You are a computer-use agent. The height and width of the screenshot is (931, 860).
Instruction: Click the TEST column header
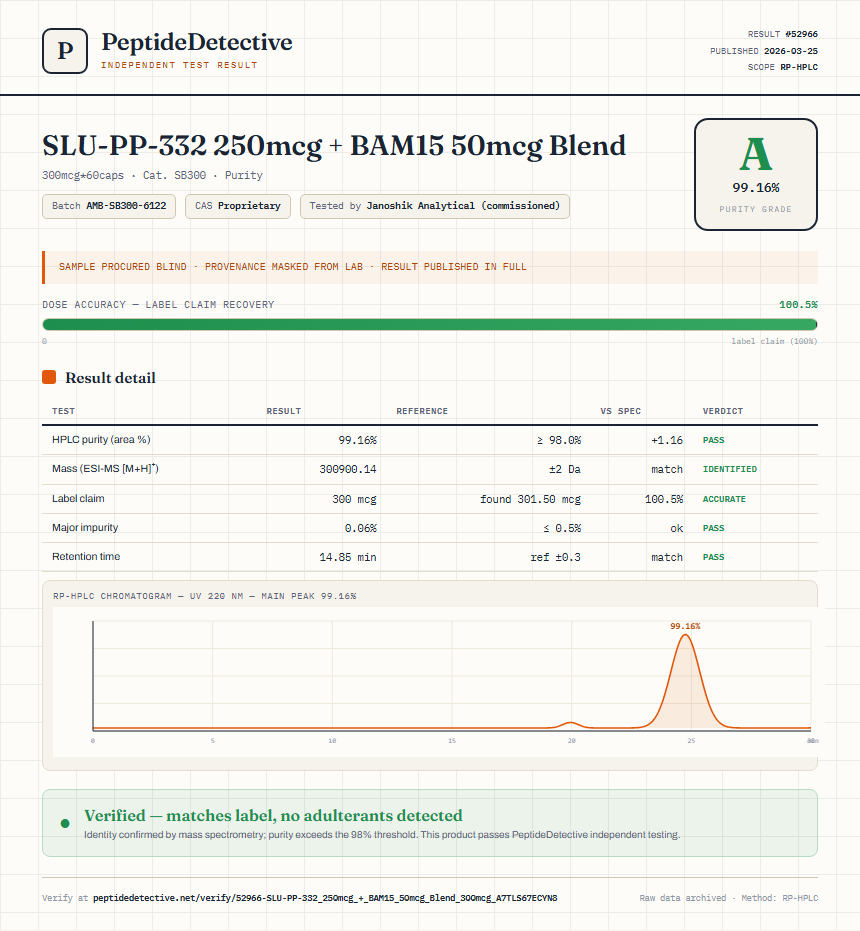tap(64, 411)
